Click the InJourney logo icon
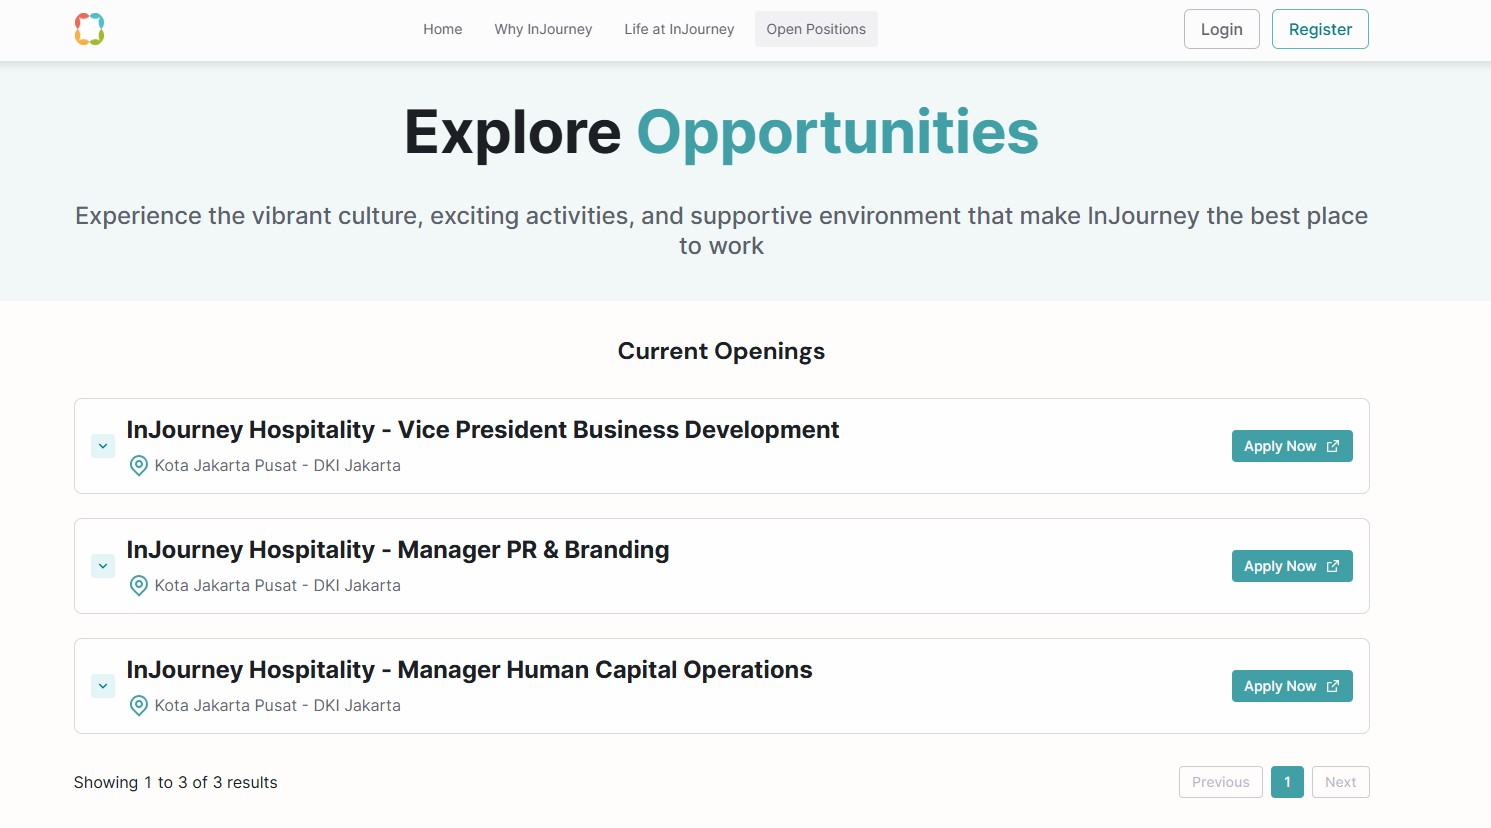This screenshot has width=1491, height=828. [89, 29]
